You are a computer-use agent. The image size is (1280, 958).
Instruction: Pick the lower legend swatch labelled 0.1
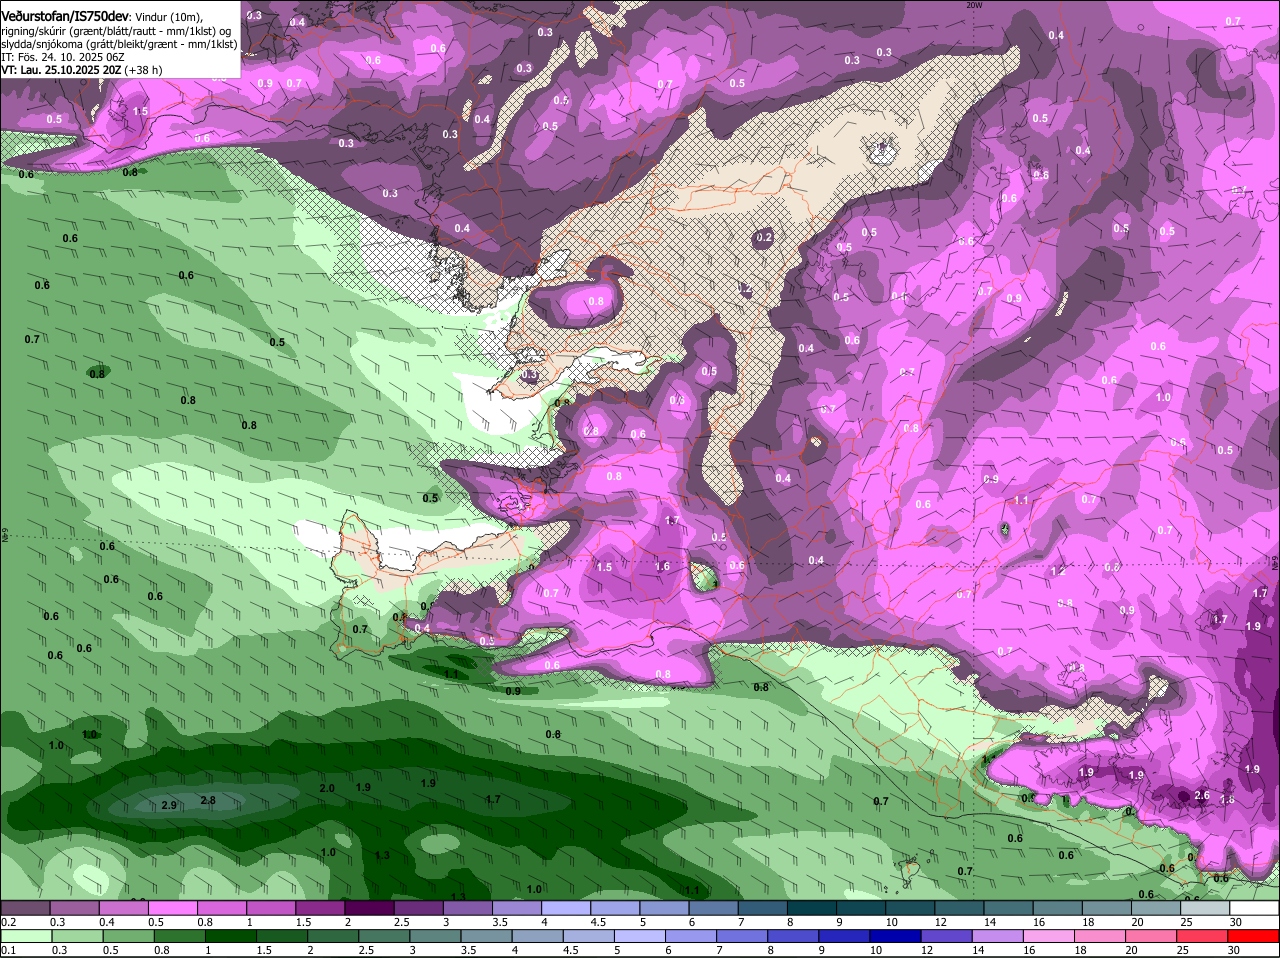coord(26,936)
